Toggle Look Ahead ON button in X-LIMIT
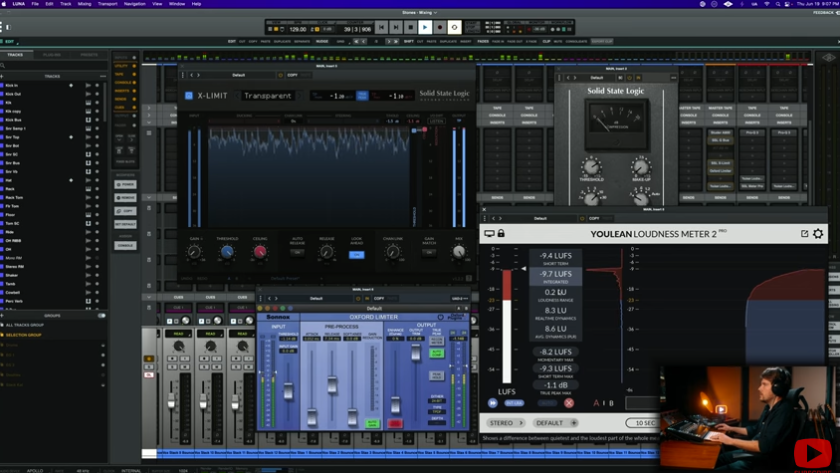The image size is (840, 473). (356, 255)
